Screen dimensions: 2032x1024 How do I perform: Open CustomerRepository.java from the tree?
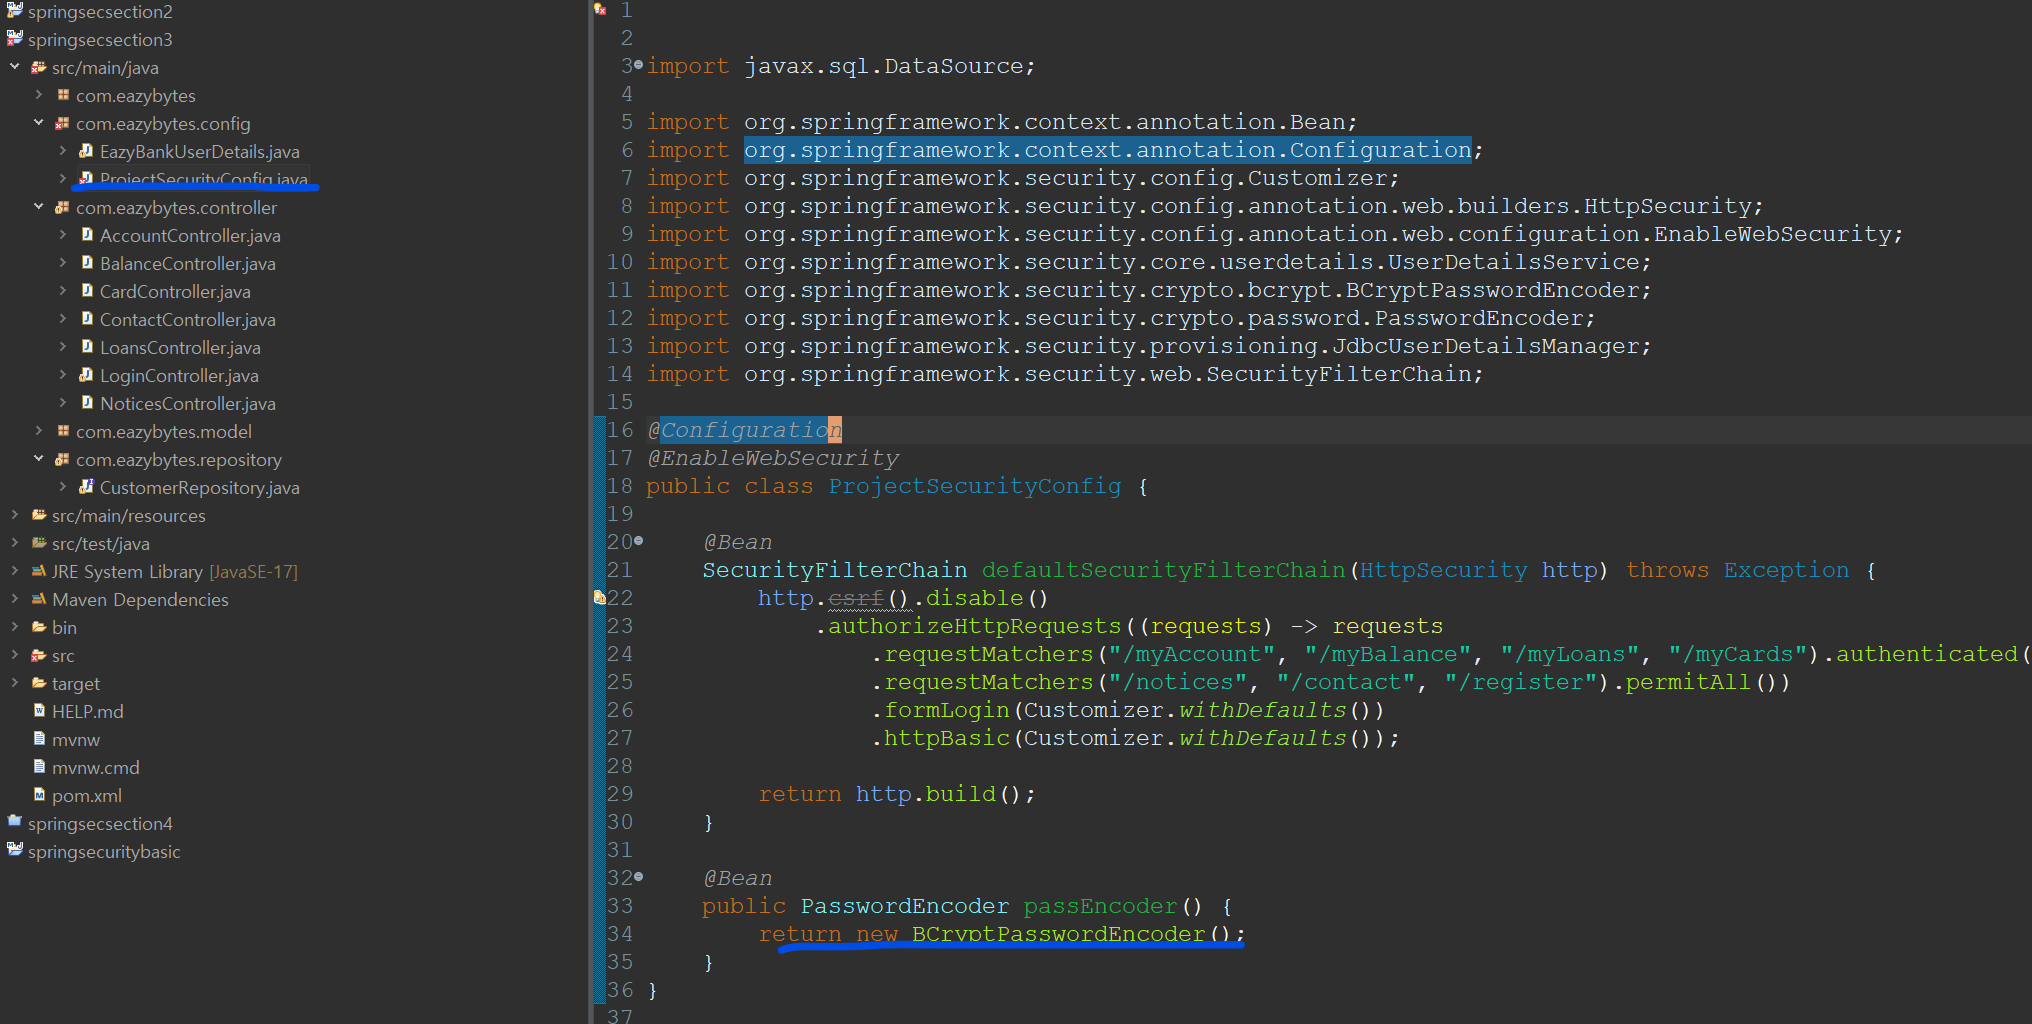[200, 487]
